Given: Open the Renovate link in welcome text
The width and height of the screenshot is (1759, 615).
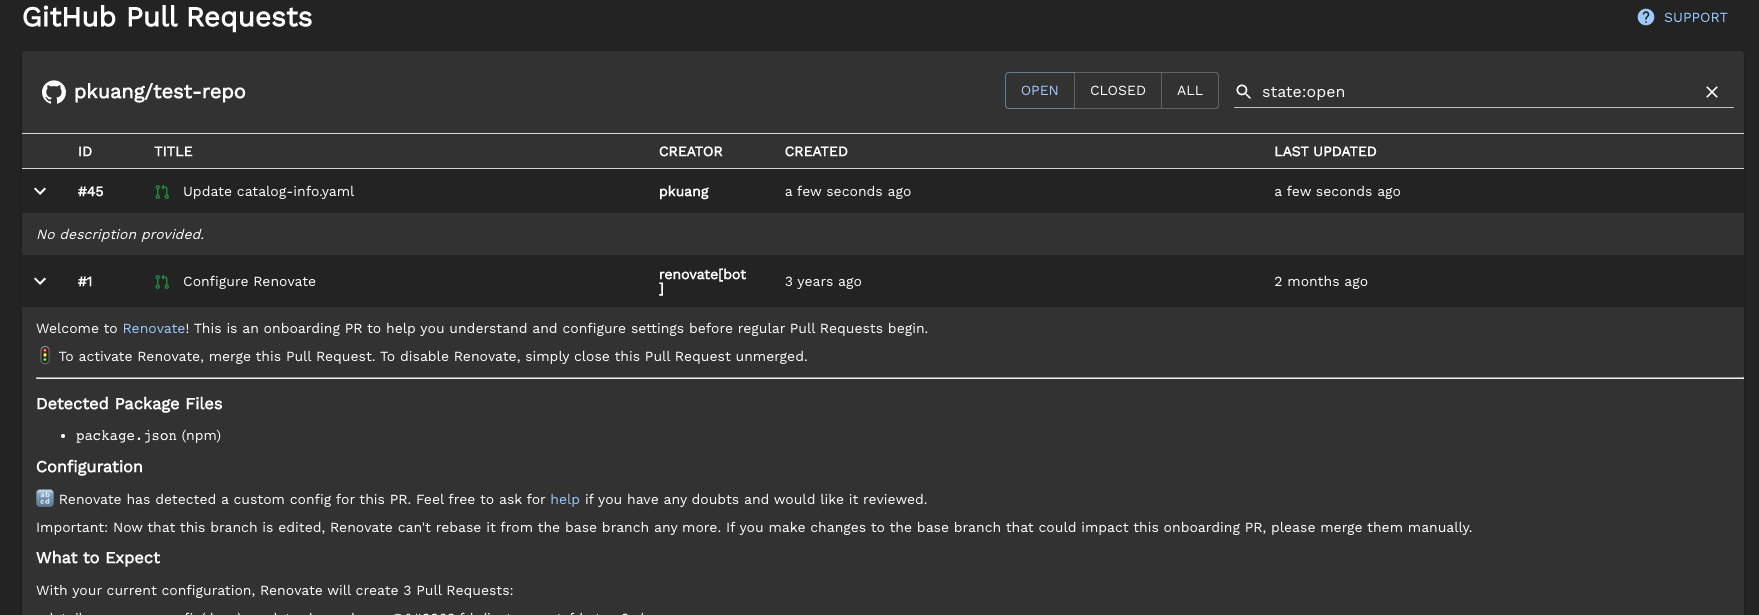Looking at the screenshot, I should pos(154,328).
